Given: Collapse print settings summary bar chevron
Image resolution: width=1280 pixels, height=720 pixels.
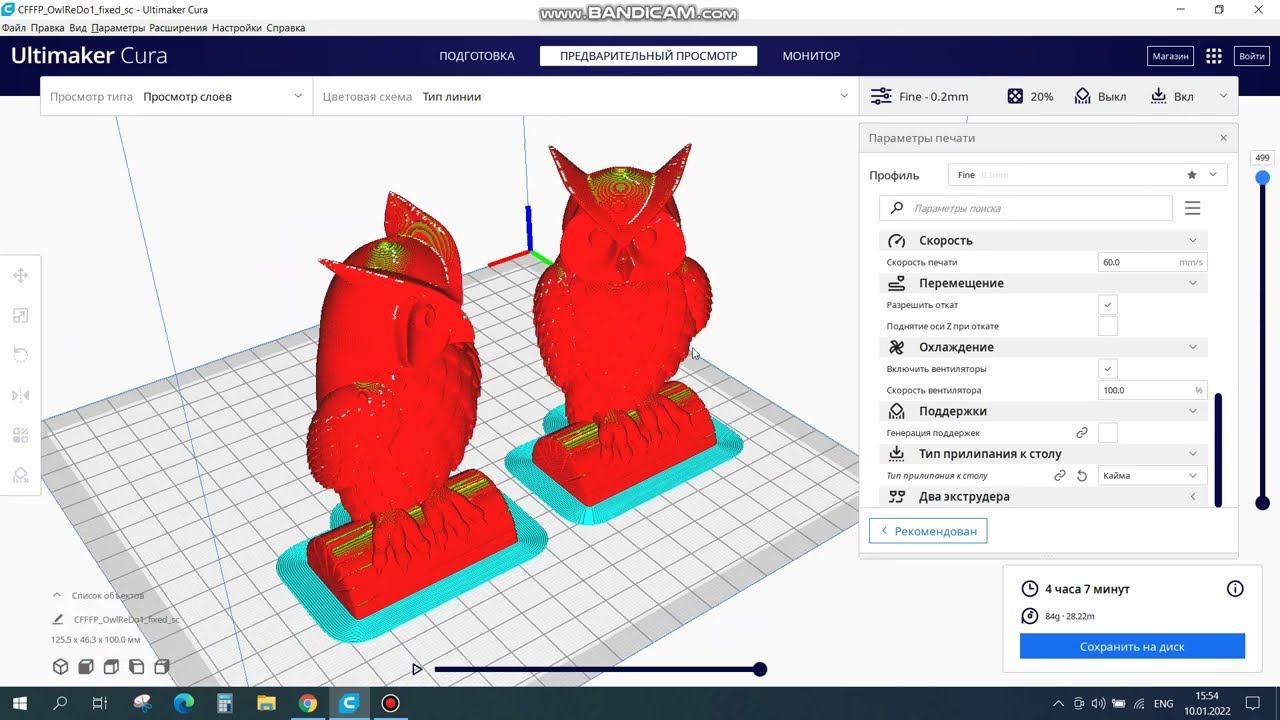Looking at the screenshot, I should (1223, 96).
